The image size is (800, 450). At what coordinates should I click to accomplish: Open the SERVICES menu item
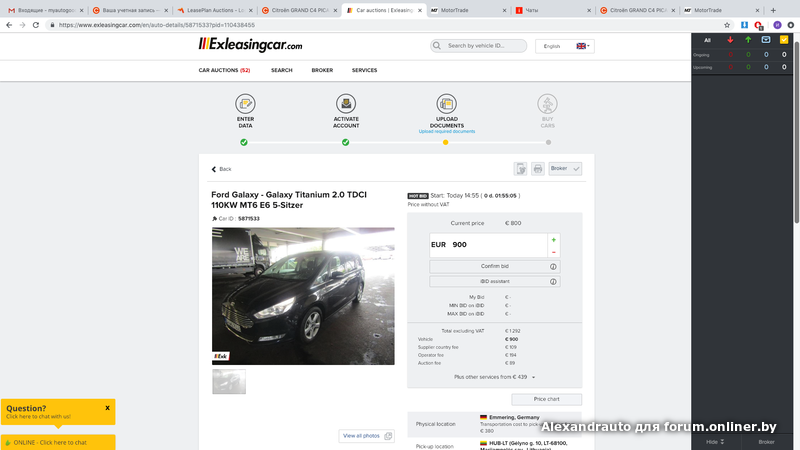pos(364,70)
